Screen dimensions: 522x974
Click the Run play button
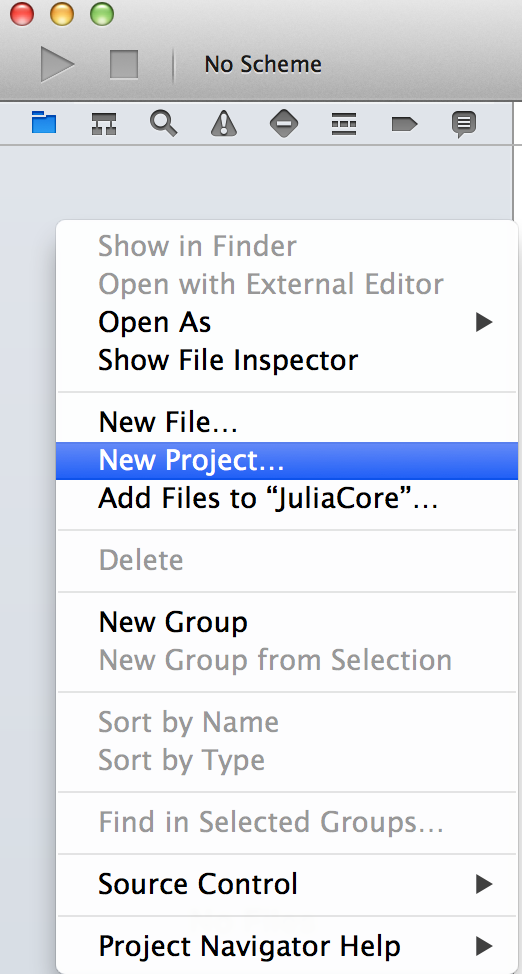[57, 64]
